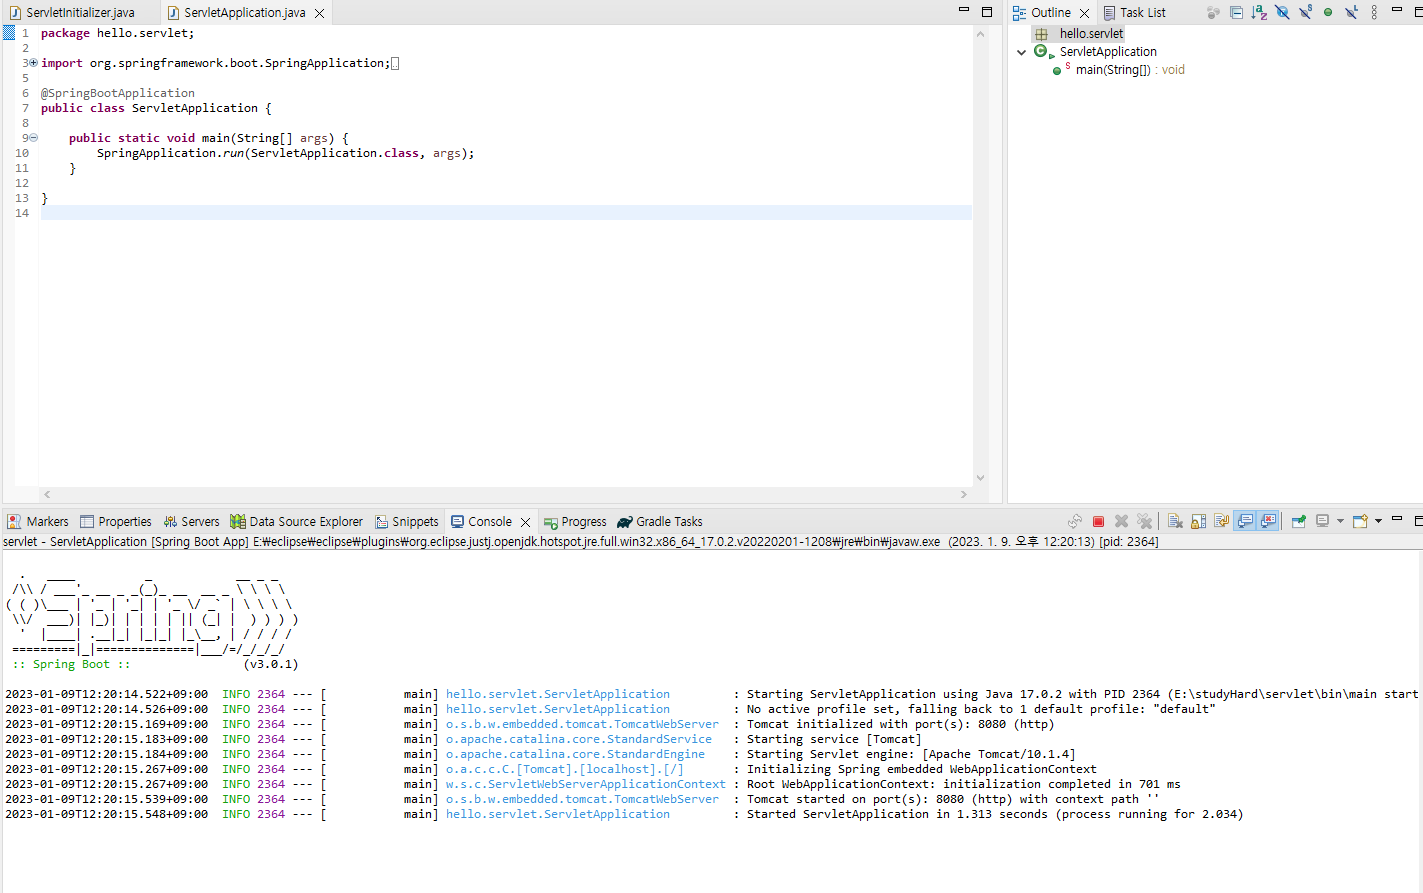The width and height of the screenshot is (1423, 893).
Task: Toggle Scroll Lock in the console
Action: (1198, 521)
